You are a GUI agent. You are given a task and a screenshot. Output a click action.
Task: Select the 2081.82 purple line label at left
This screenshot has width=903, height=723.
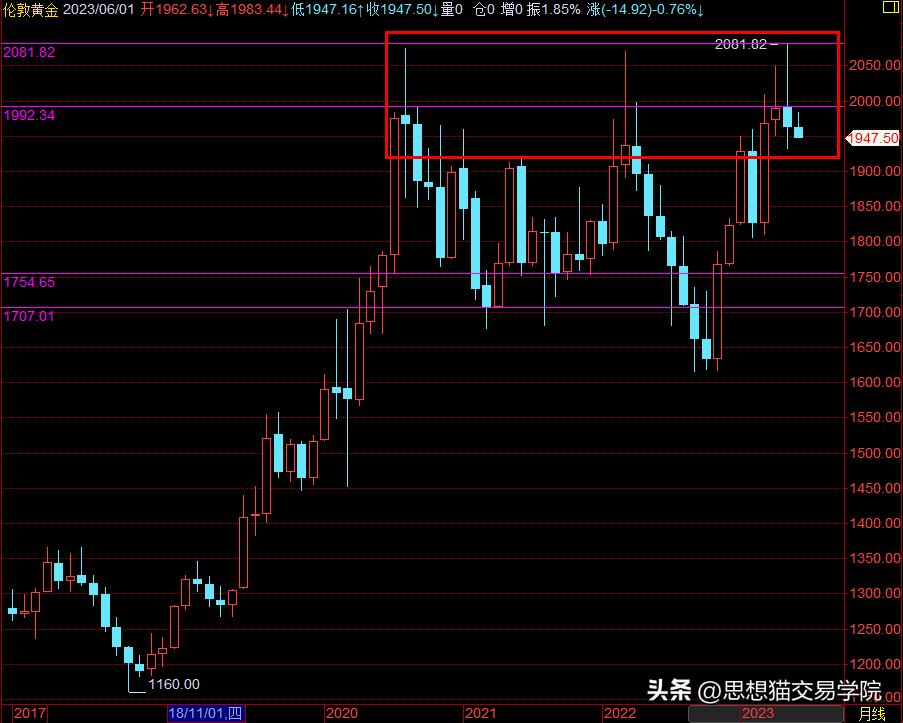pos(29,52)
